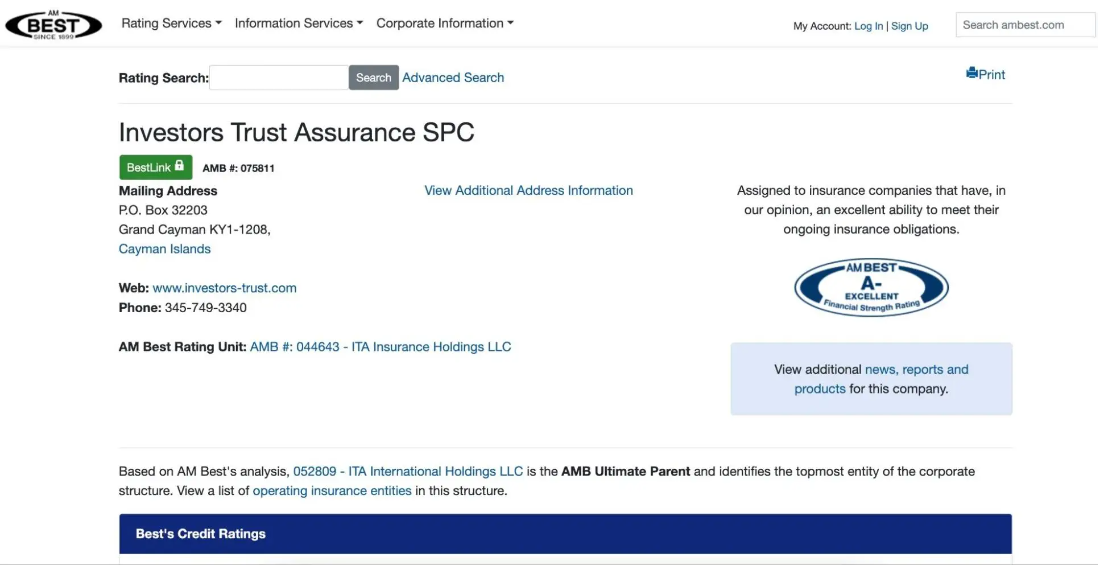Viewport: 1098px width, 566px height.
Task: Visit www.investors-trust.com website link
Action: tap(224, 288)
